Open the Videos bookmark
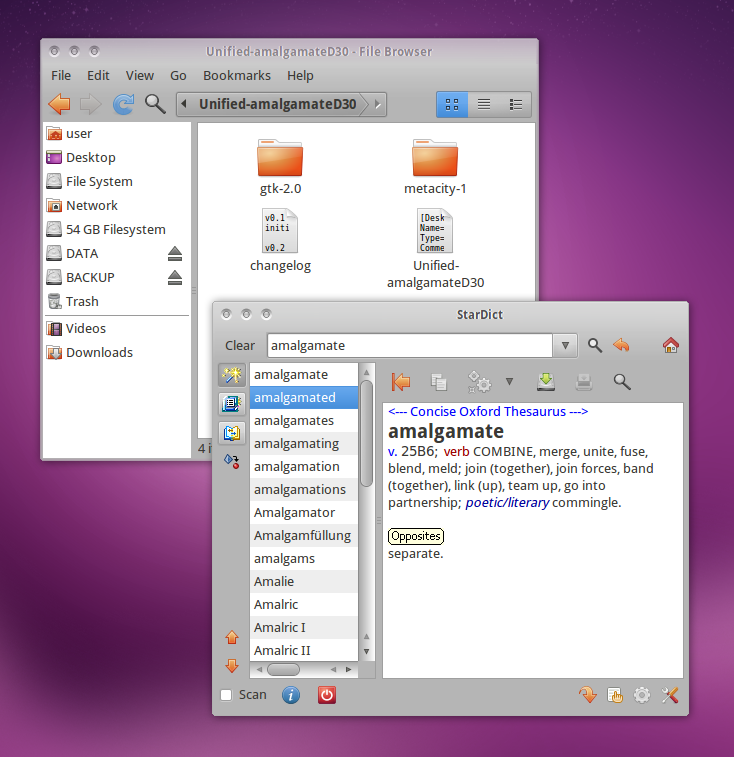Viewport: 734px width, 757px height. tap(117, 328)
